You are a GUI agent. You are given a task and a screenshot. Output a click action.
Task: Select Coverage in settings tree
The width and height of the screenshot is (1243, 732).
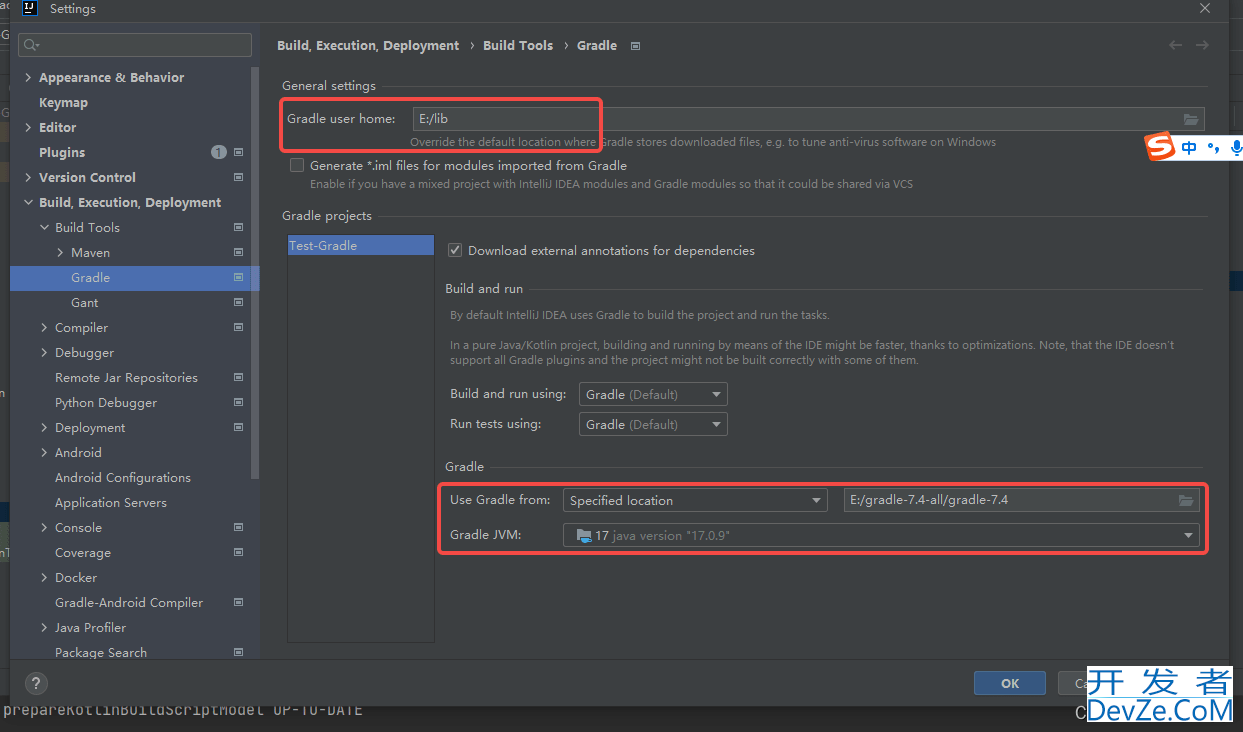pyautogui.click(x=83, y=552)
